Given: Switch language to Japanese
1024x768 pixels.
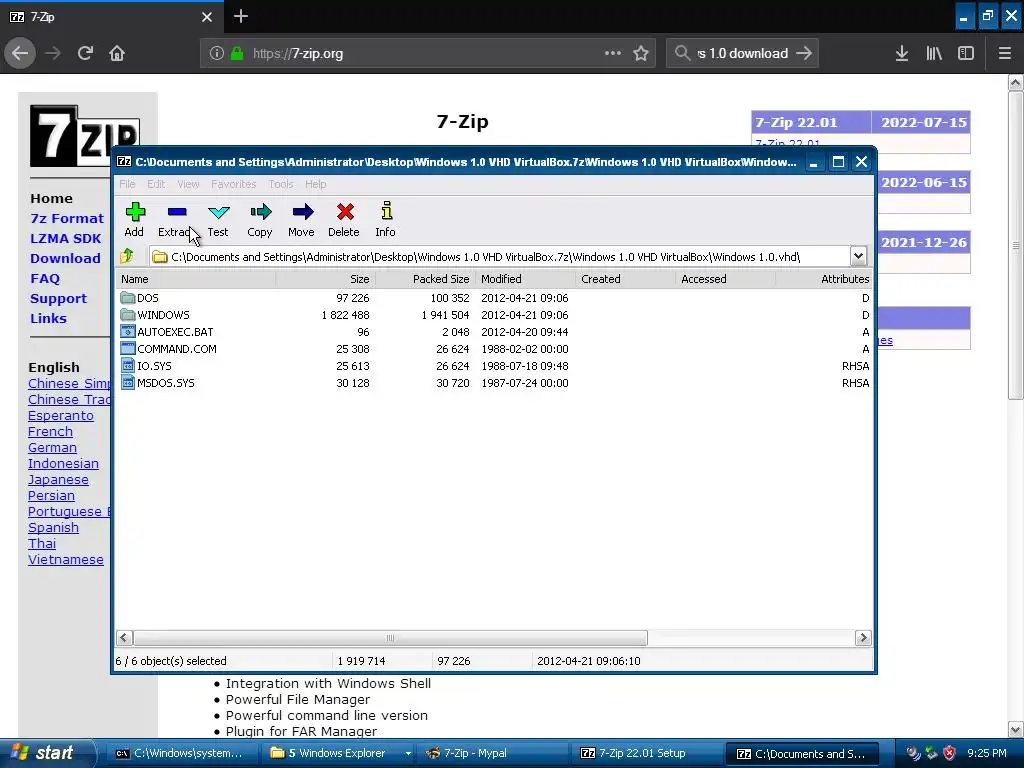Looking at the screenshot, I should (x=58, y=480).
